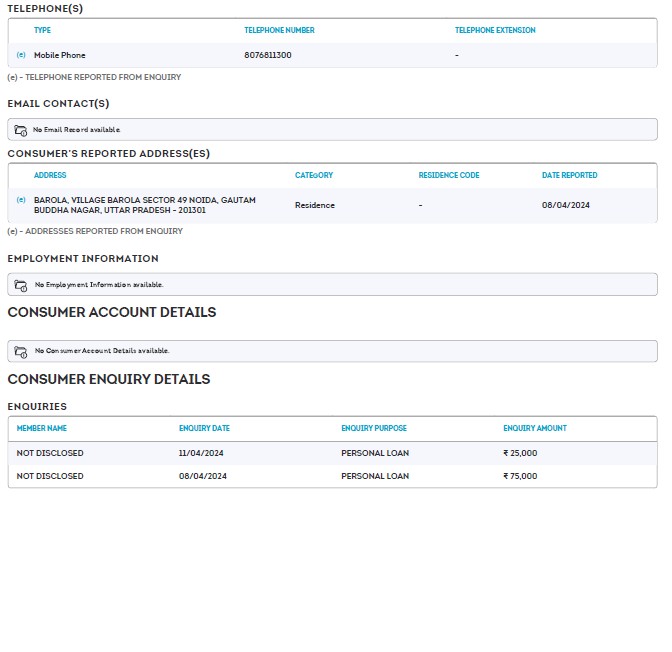Click the ENQUIRY AMOUNT column header
672x652 pixels.
pyautogui.click(x=535, y=428)
